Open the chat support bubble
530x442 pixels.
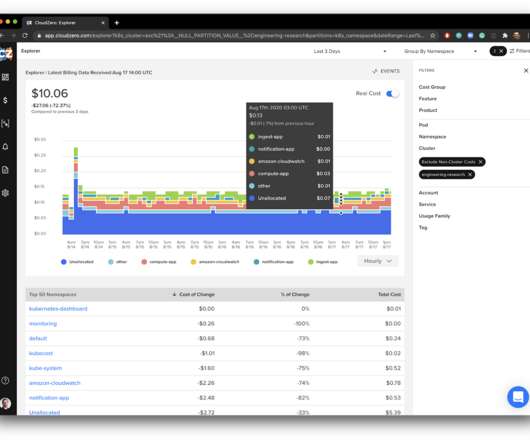coord(518,397)
